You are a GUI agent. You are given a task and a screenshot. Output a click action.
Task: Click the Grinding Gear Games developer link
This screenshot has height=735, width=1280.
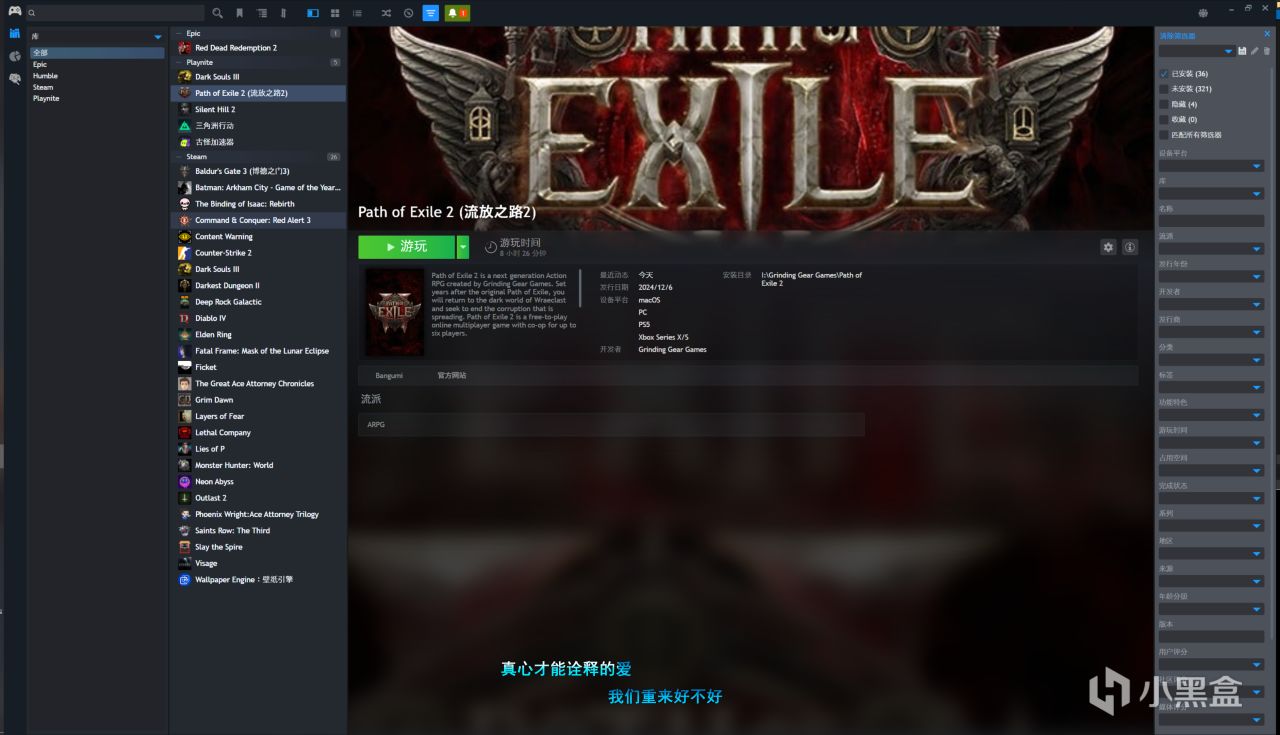(x=672, y=350)
